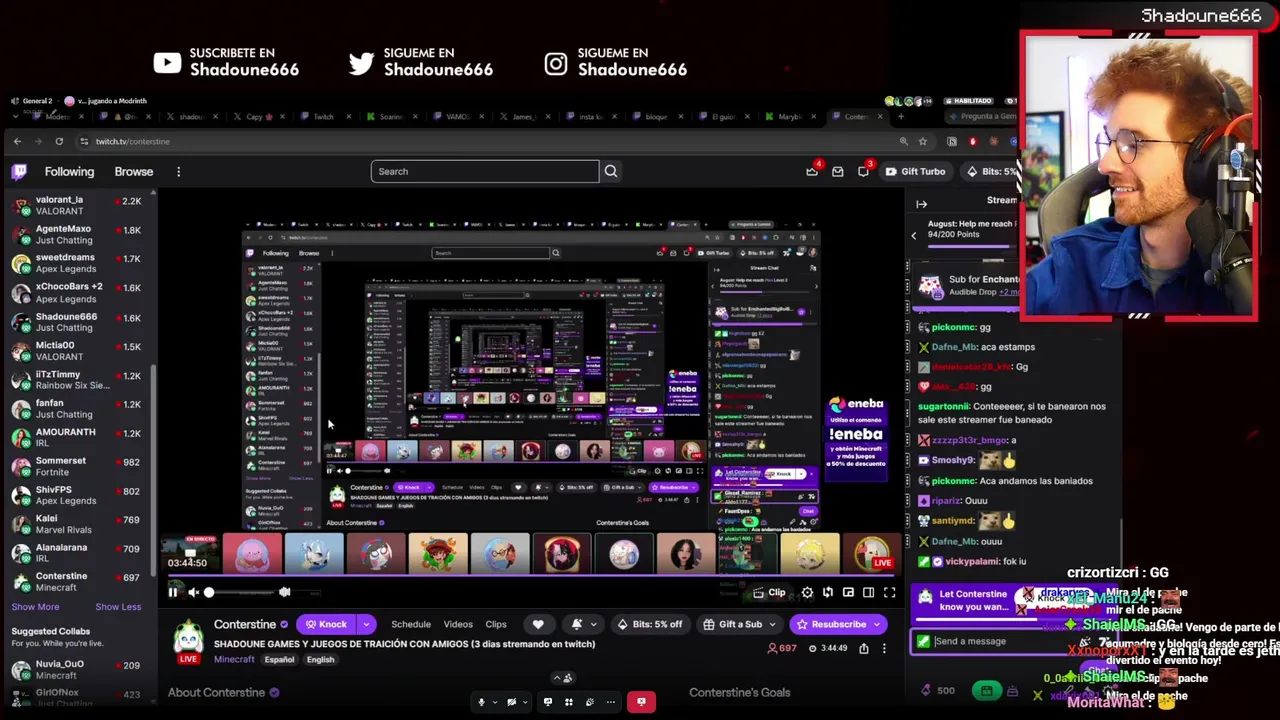Click the Knock button
The image size is (1280, 720).
[x=327, y=625]
